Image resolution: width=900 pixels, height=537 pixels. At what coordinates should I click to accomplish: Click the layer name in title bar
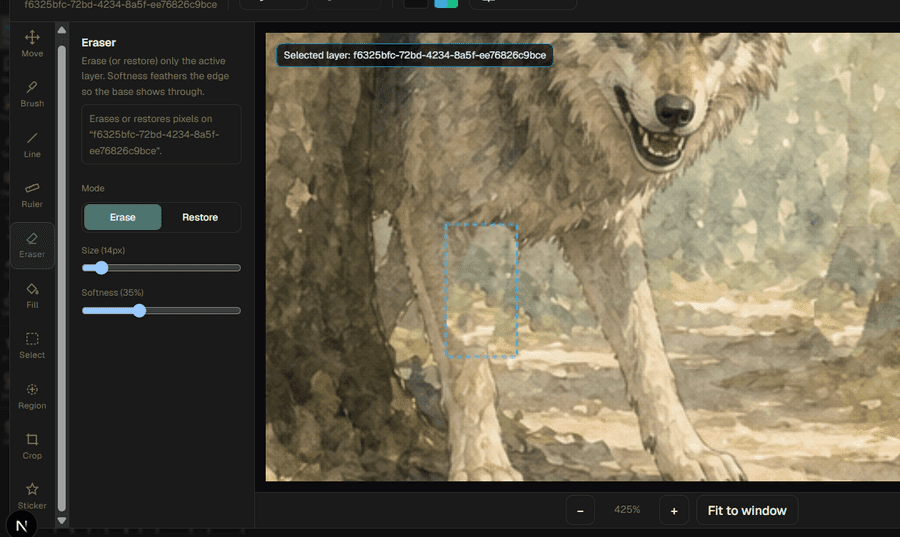pyautogui.click(x=121, y=5)
